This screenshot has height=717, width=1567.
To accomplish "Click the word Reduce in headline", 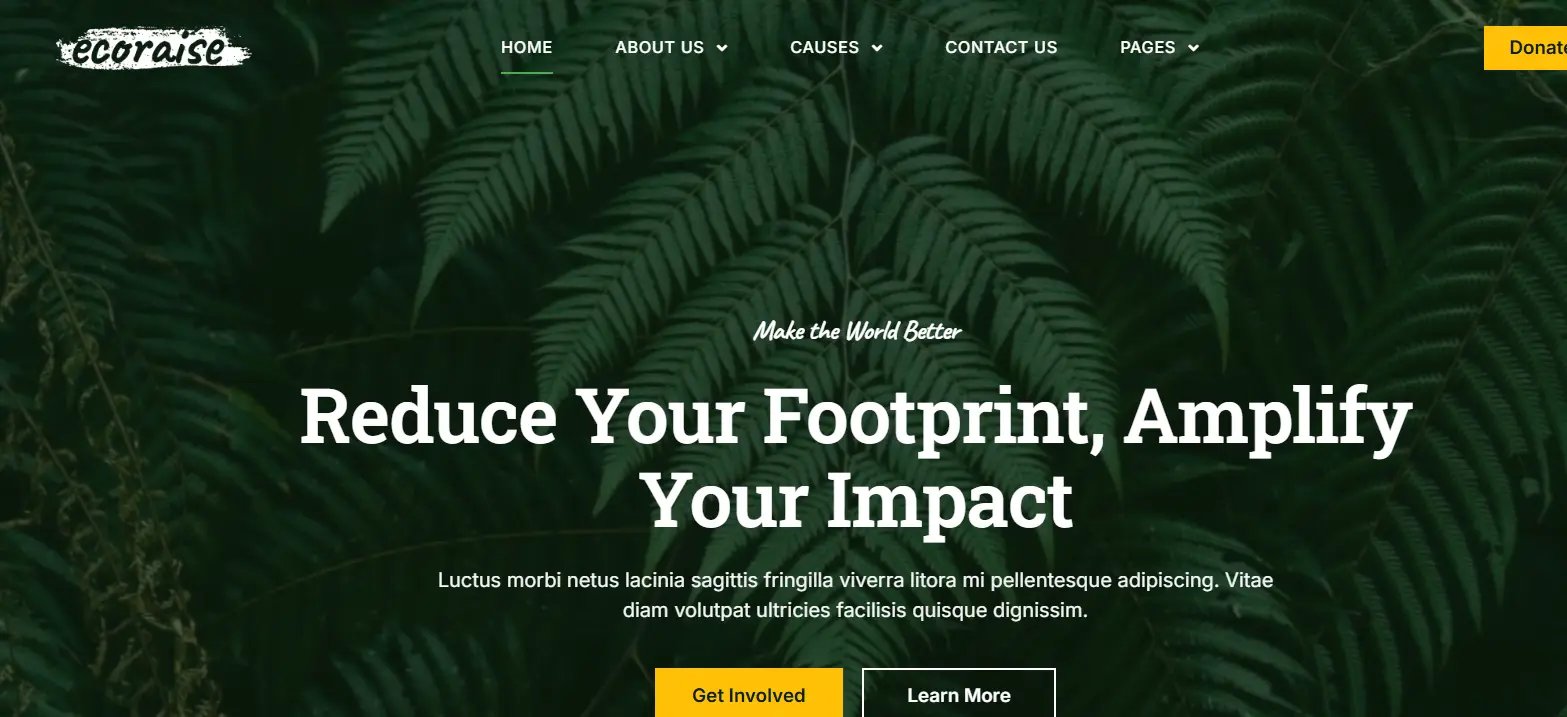I will [428, 415].
